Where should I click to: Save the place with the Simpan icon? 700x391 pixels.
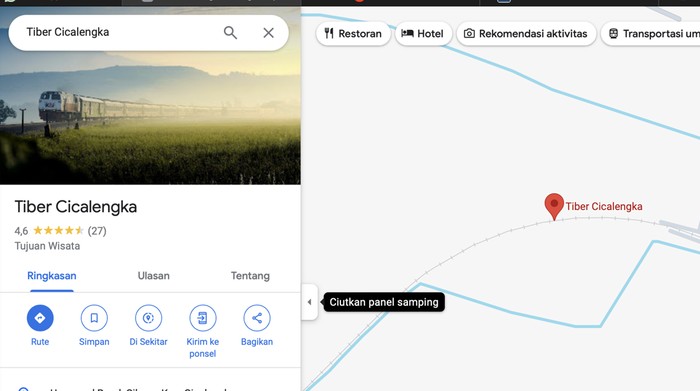94,318
